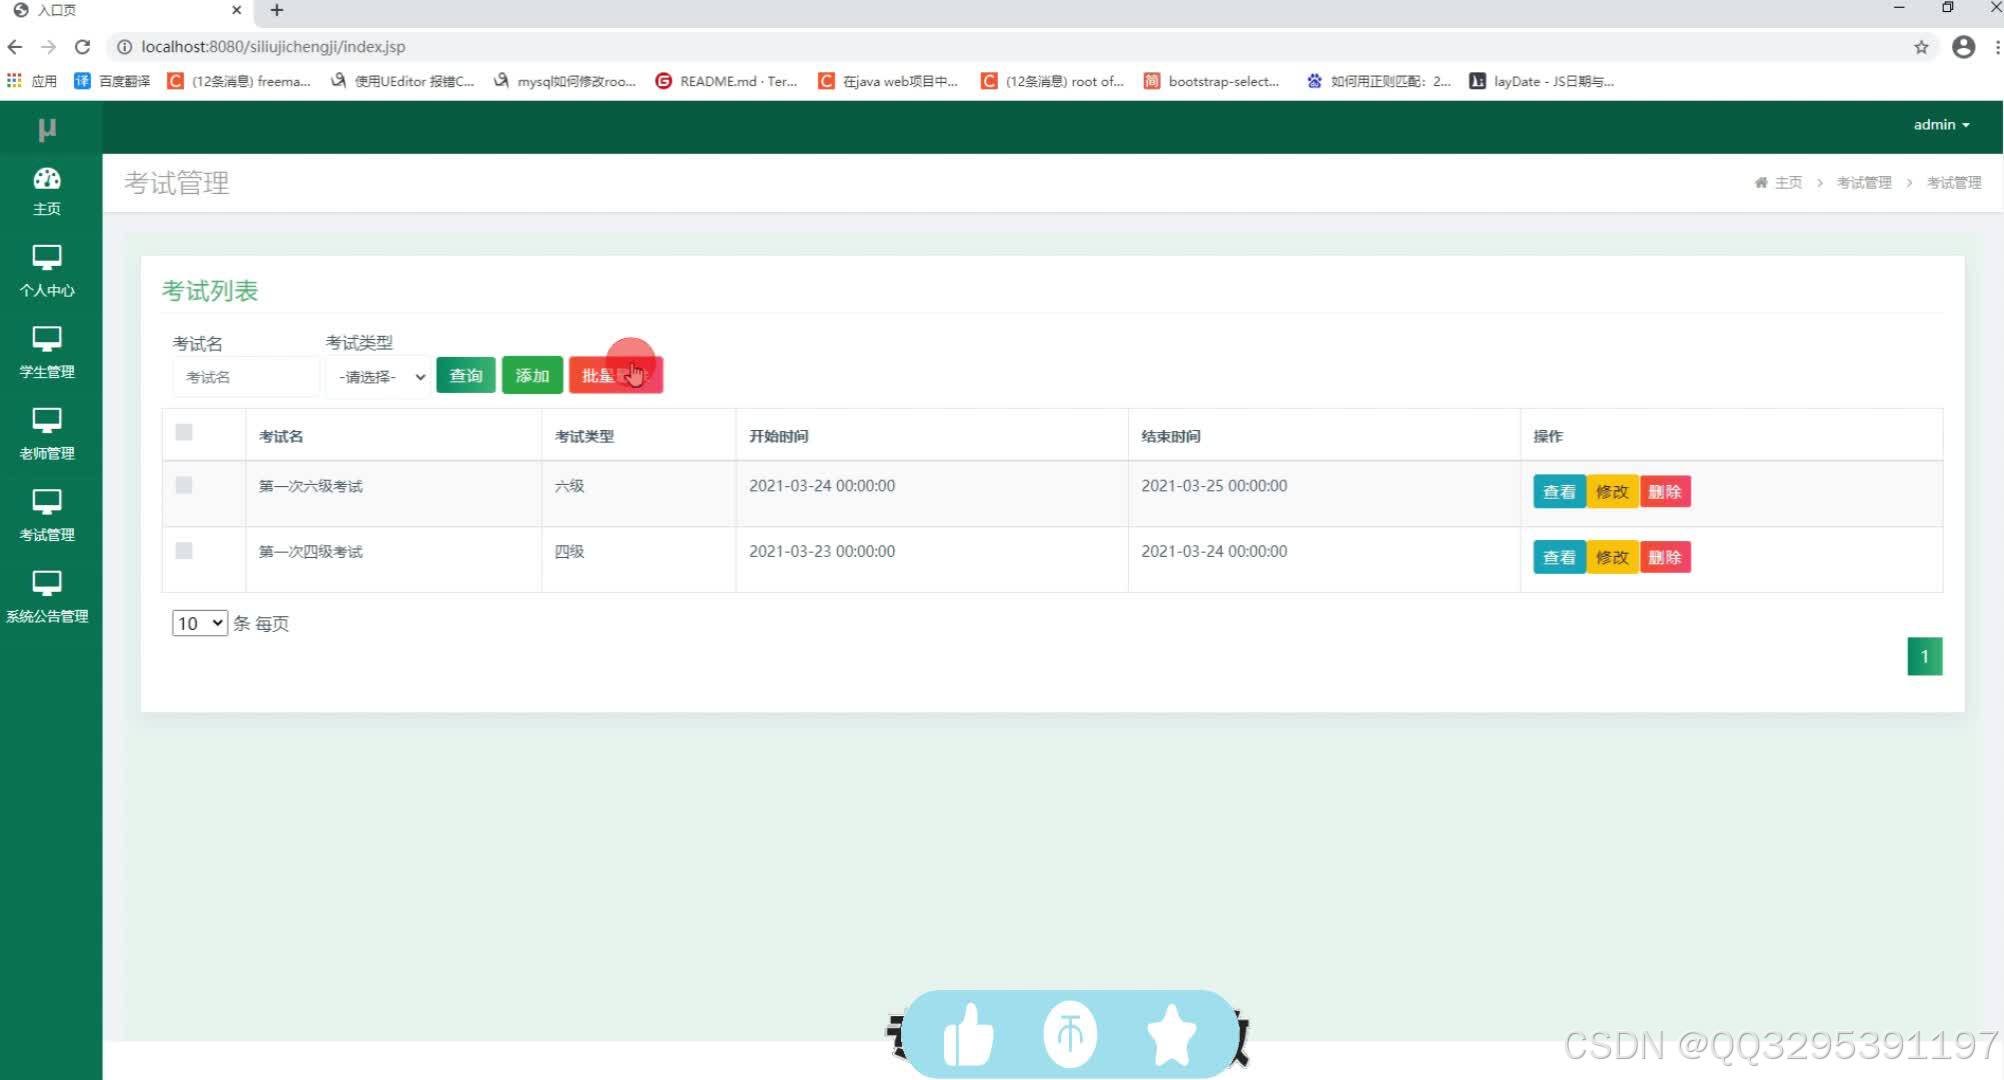Click the first 考试管理 breadcrumb
Screen dimensions: 2004x1080
tap(1864, 182)
